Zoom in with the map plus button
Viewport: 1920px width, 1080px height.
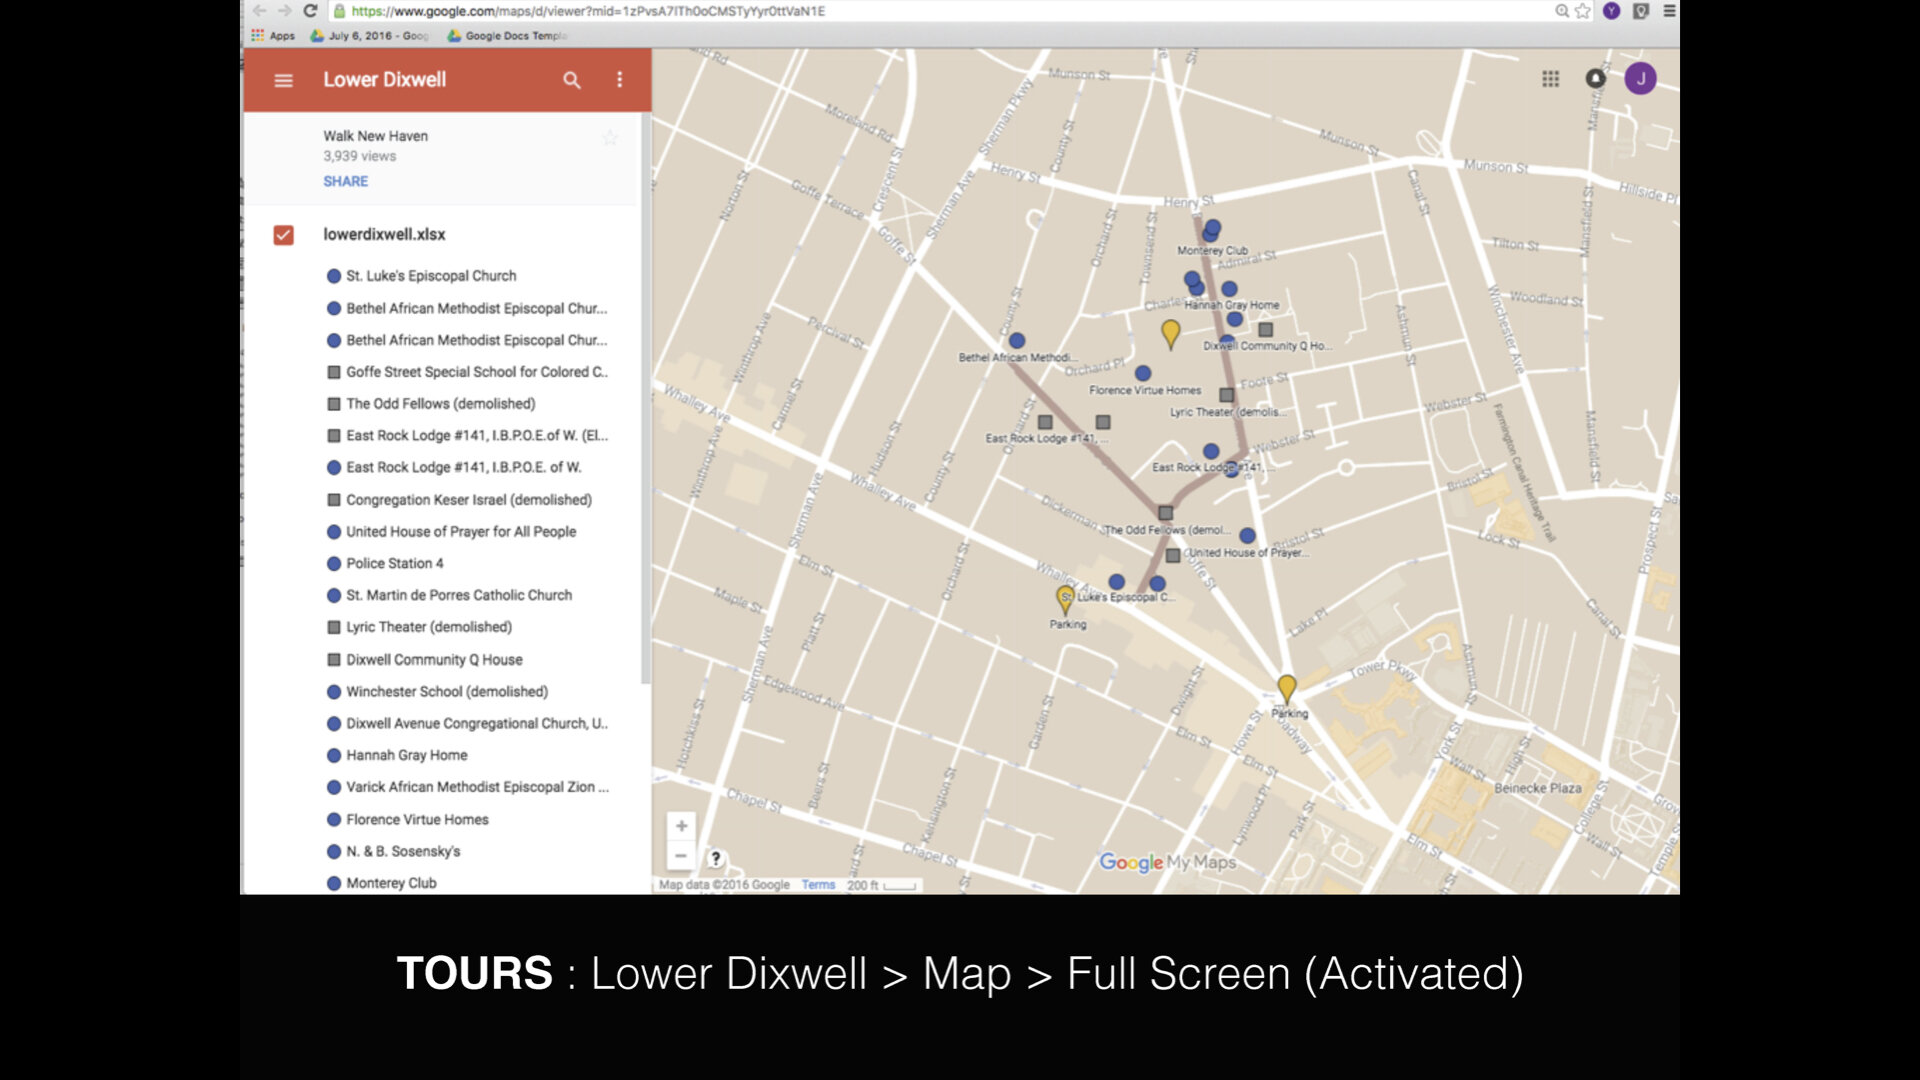tap(681, 826)
